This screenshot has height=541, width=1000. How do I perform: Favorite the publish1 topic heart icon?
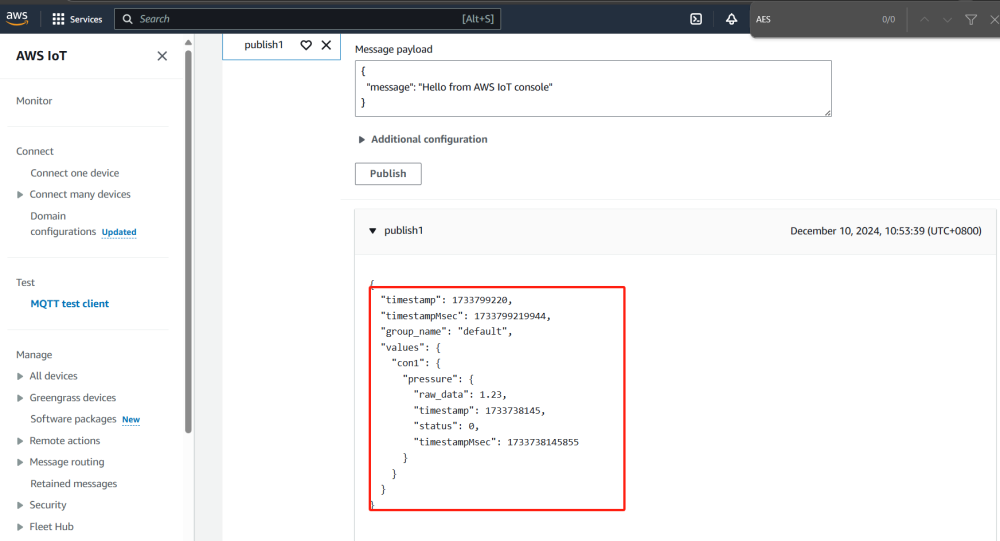coord(306,45)
